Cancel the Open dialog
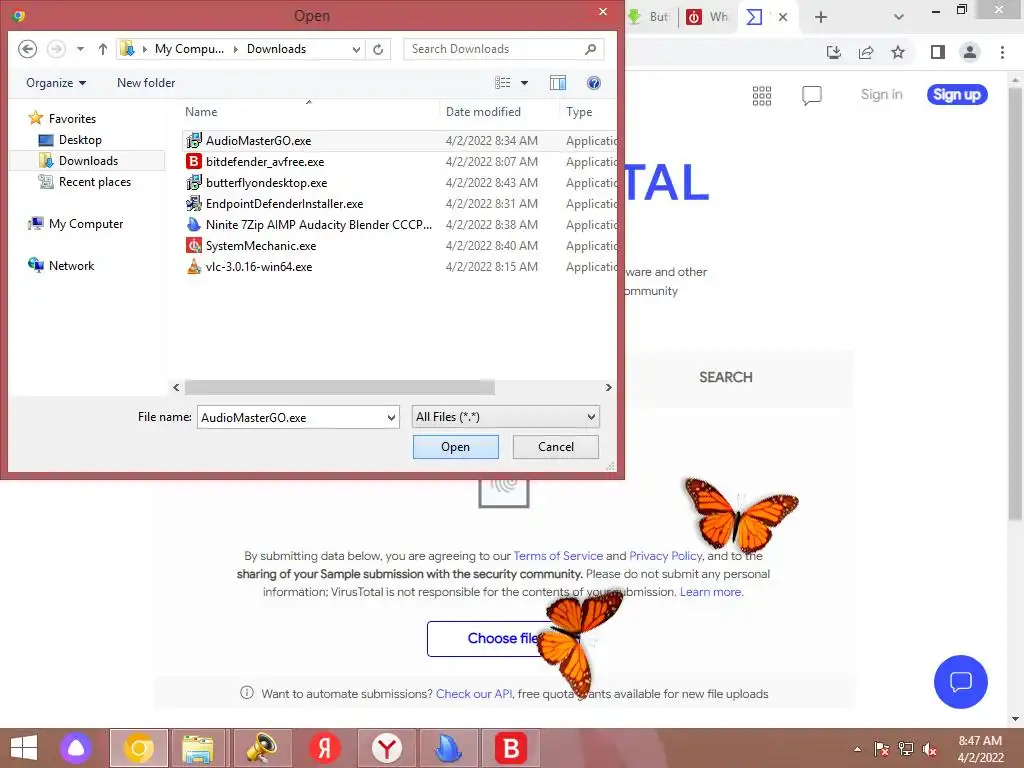The width and height of the screenshot is (1024, 768). point(556,447)
